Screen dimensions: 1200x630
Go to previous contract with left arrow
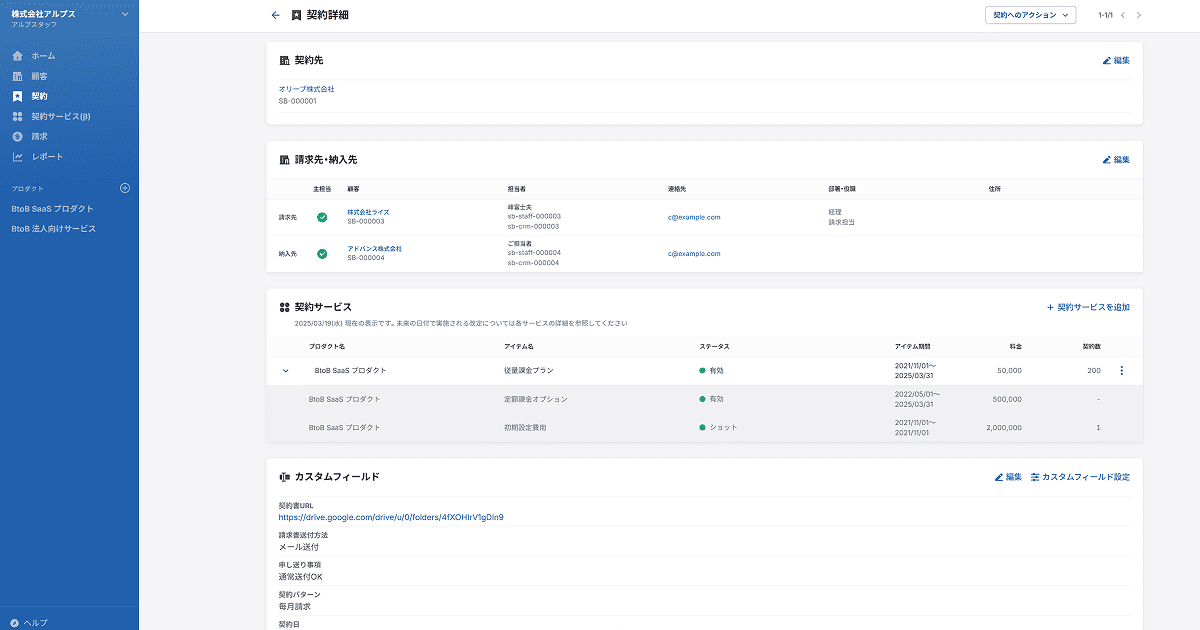(x=1122, y=15)
